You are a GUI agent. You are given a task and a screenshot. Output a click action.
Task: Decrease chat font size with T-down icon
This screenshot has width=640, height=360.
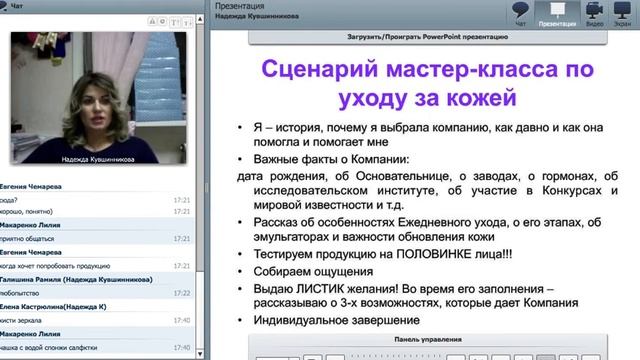point(187,22)
